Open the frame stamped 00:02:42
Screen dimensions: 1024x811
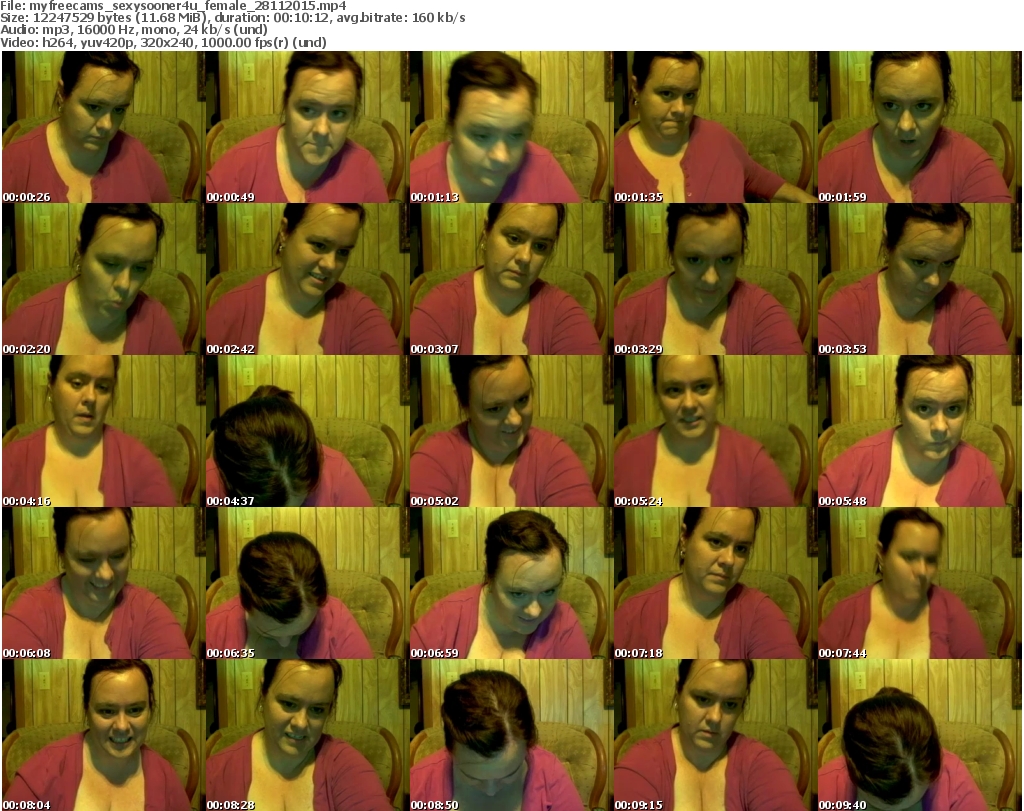click(x=307, y=279)
